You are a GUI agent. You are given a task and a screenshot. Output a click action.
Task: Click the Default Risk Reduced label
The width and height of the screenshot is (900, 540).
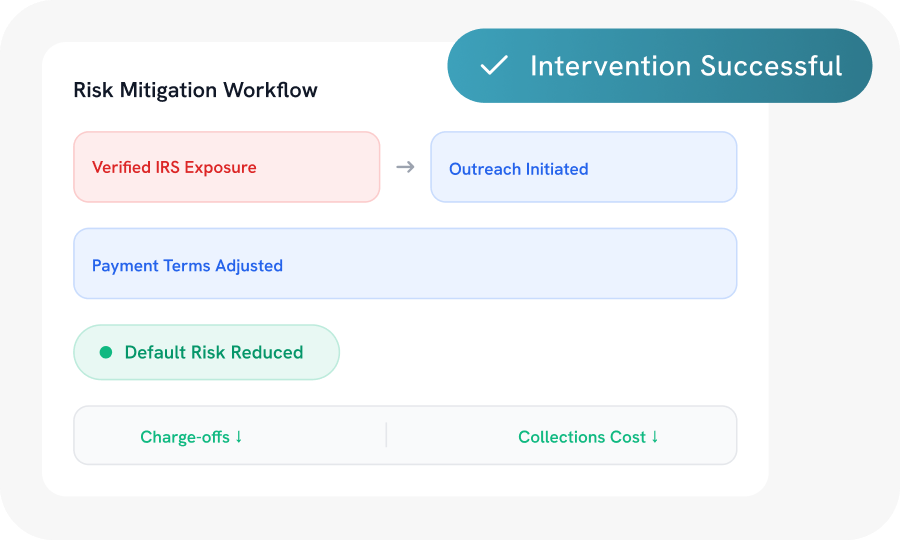213,352
